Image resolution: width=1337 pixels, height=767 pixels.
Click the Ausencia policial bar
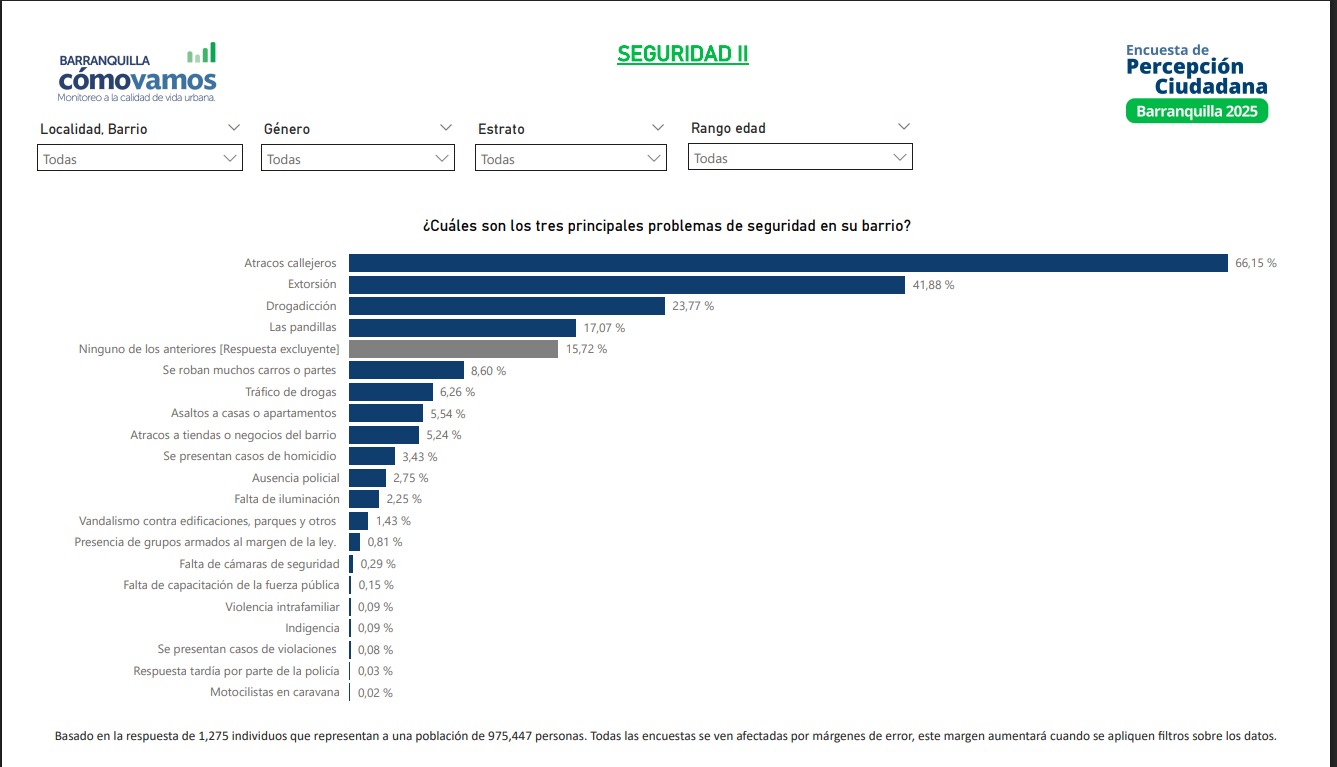tap(367, 478)
